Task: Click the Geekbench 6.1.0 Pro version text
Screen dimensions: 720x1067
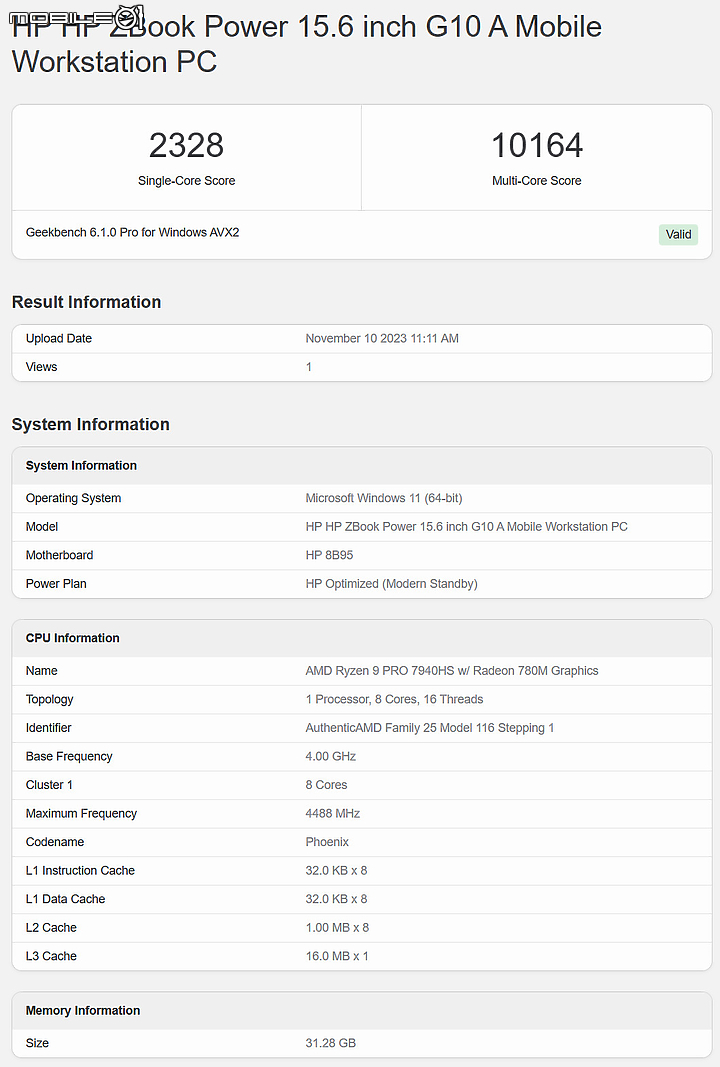Action: coord(132,233)
